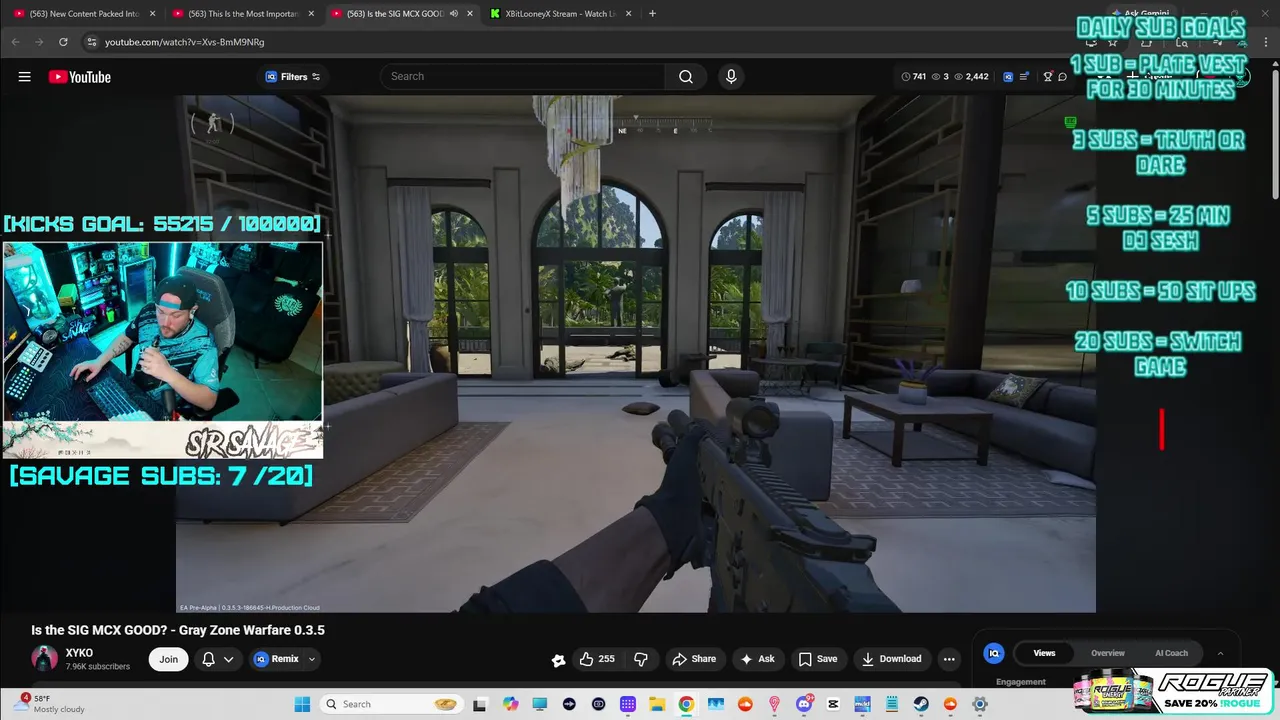Open CapCut from the taskbar

tap(833, 704)
